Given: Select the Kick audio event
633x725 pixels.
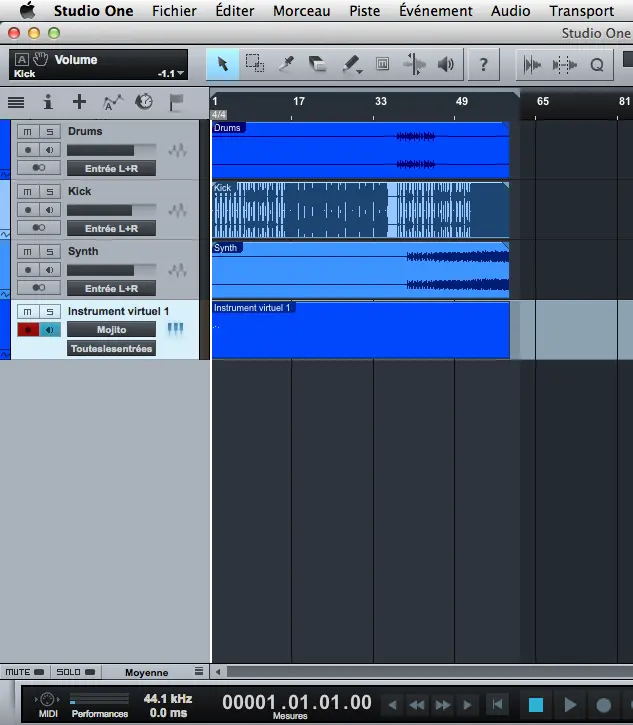Looking at the screenshot, I should (361, 210).
